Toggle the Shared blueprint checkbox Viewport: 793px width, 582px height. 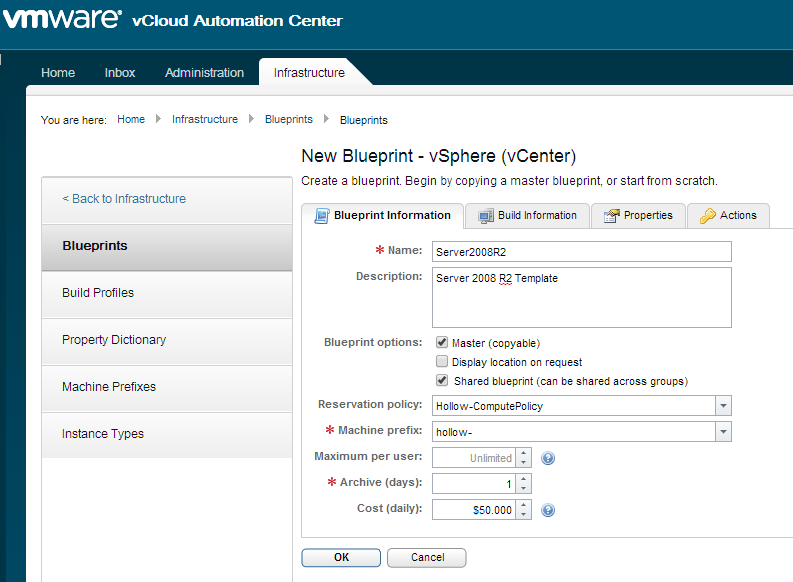point(442,381)
